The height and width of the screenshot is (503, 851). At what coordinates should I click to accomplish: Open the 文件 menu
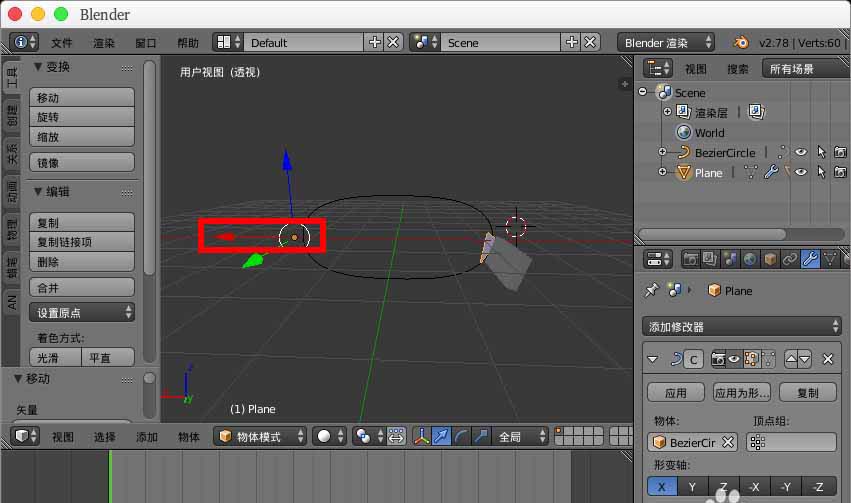tap(61, 43)
